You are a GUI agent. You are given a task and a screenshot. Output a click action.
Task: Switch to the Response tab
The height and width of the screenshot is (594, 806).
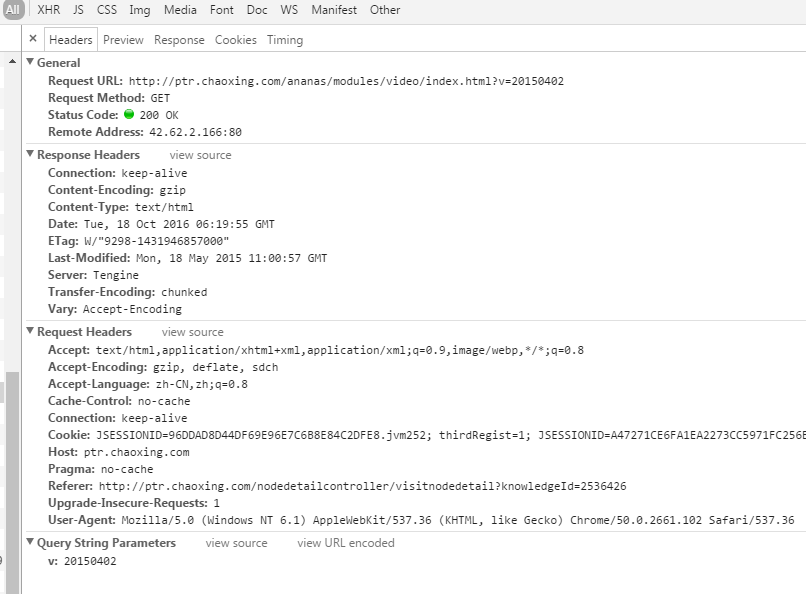click(179, 40)
